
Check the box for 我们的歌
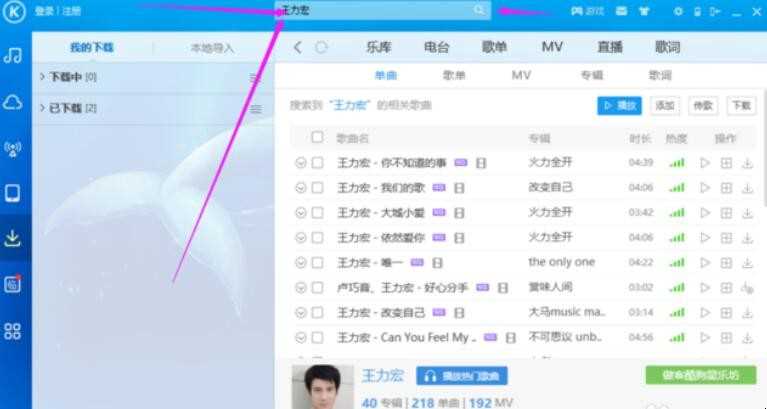click(317, 188)
